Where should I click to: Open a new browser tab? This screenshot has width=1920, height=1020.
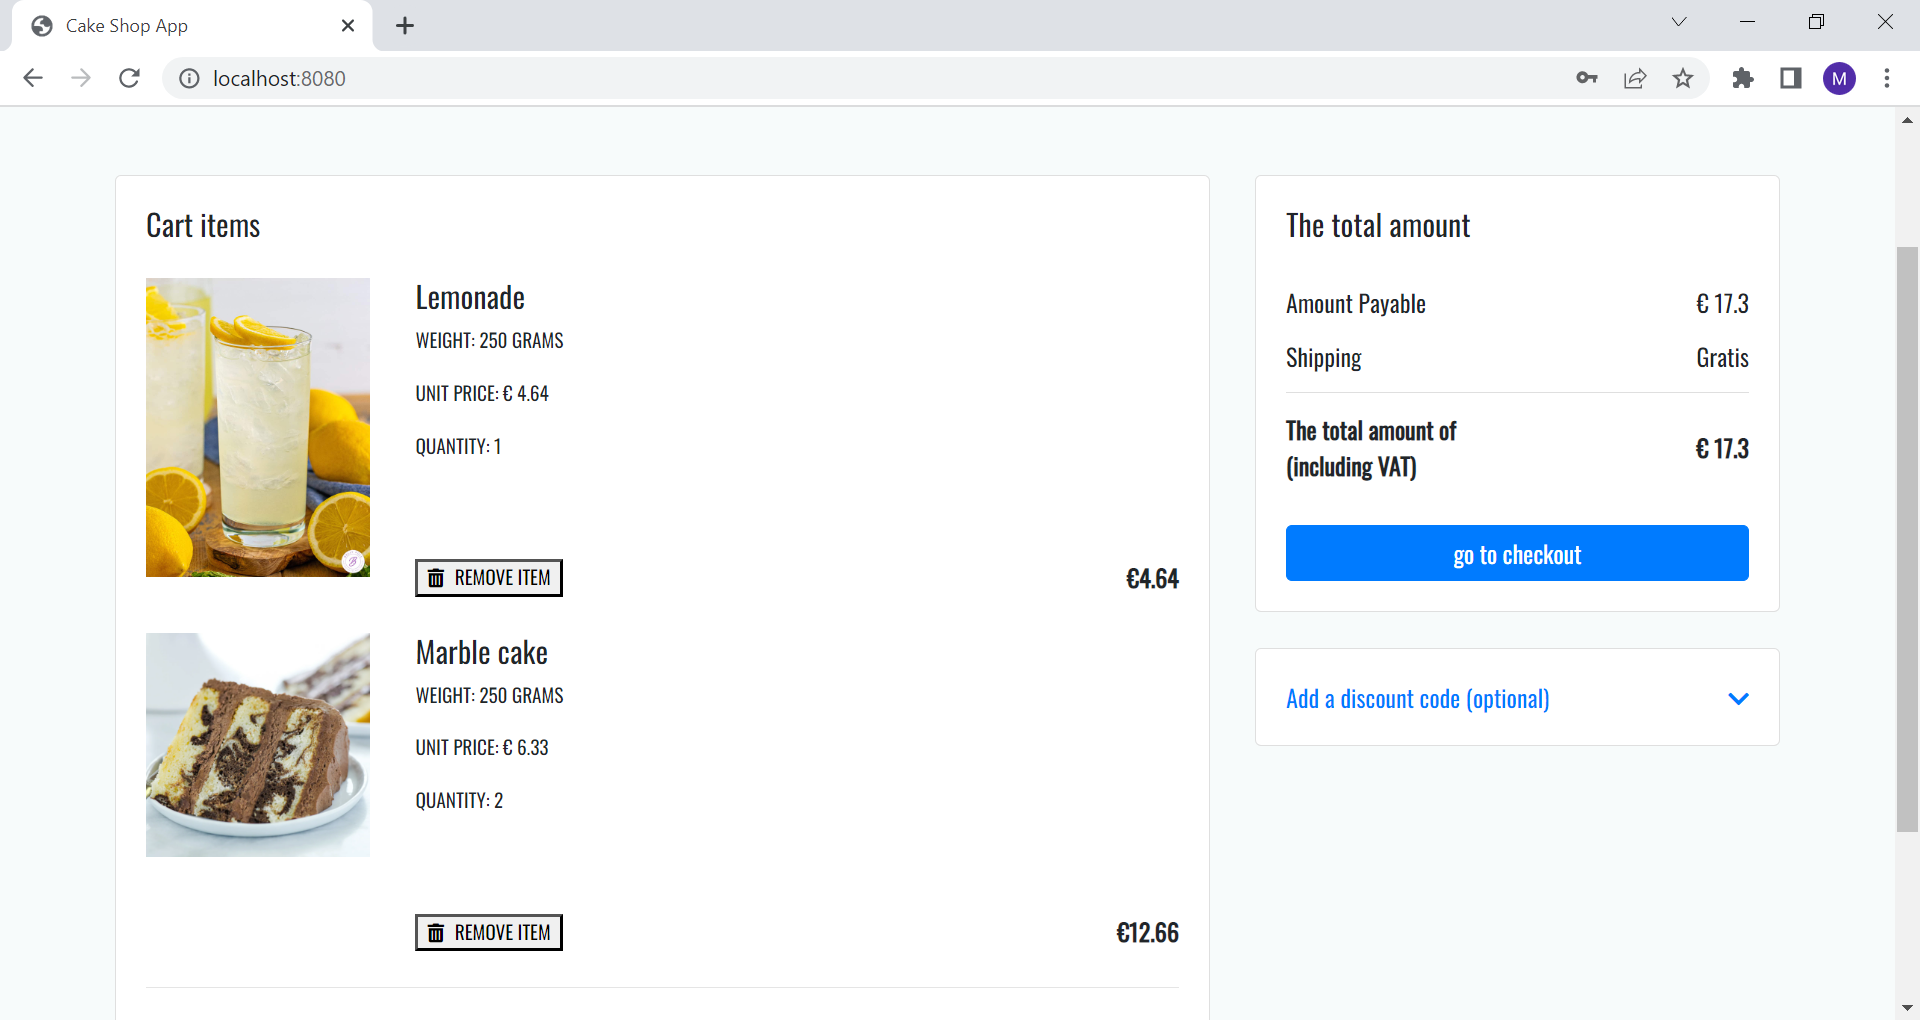[405, 26]
